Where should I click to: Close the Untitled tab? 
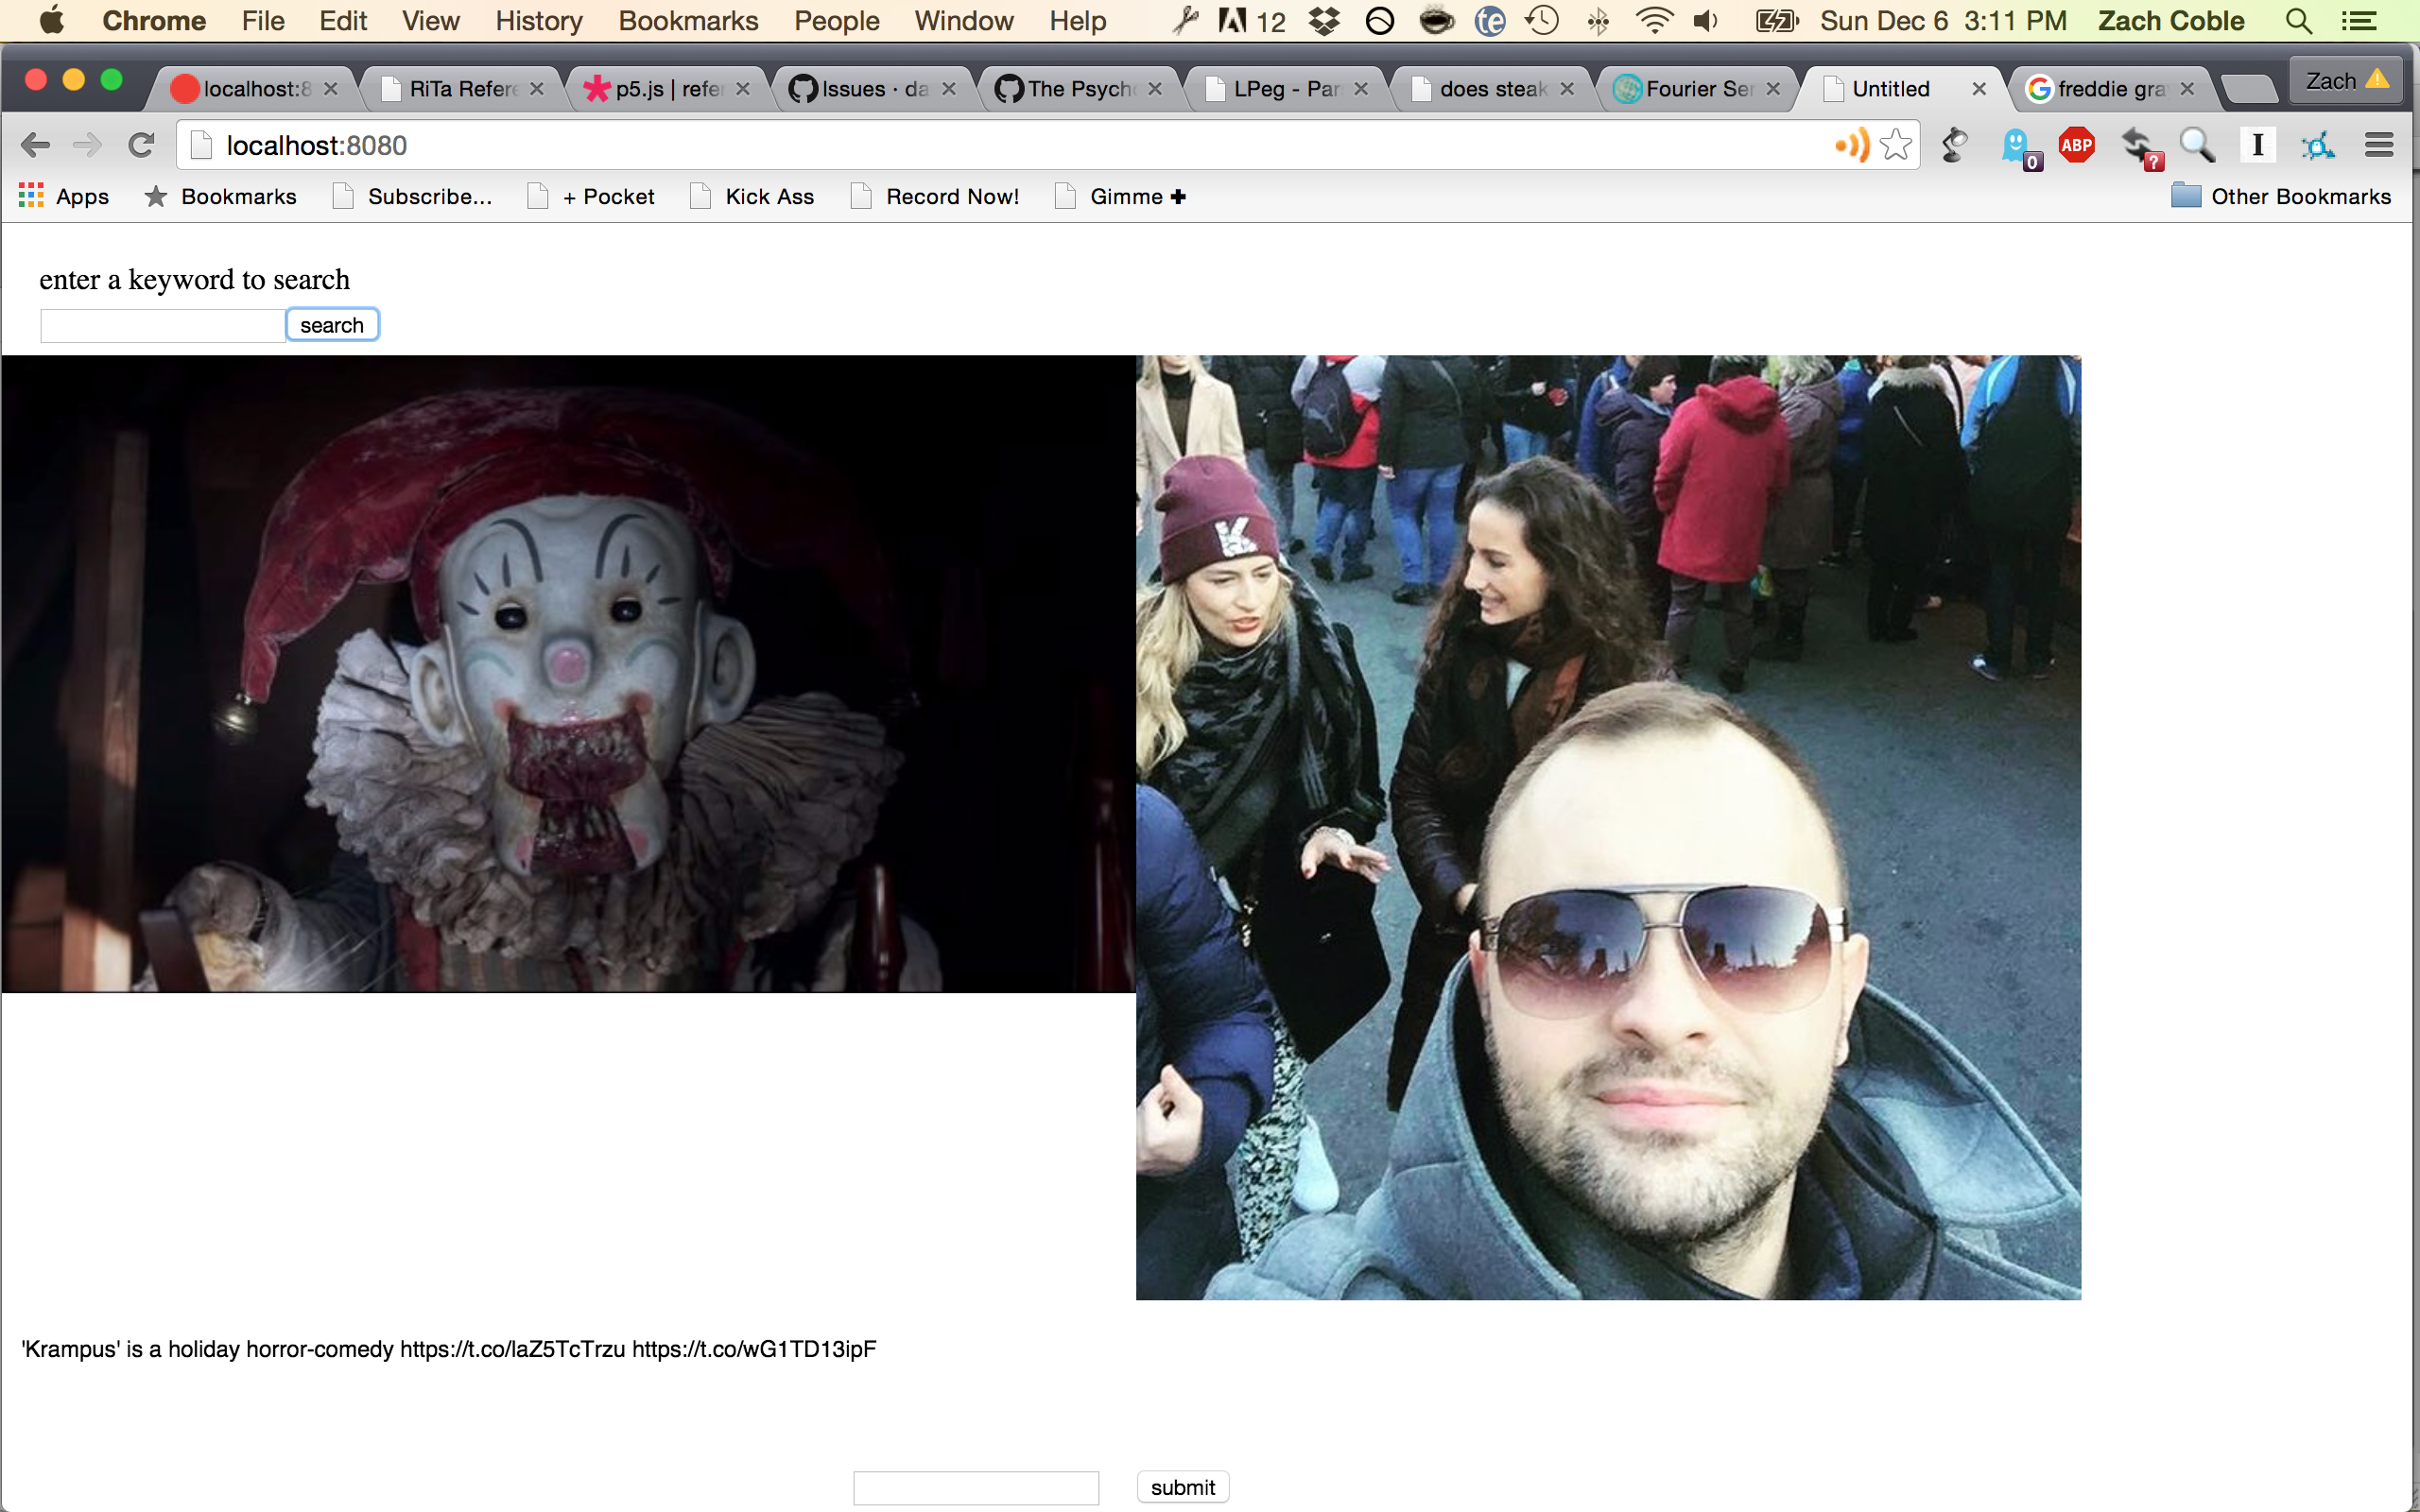pyautogui.click(x=1978, y=89)
